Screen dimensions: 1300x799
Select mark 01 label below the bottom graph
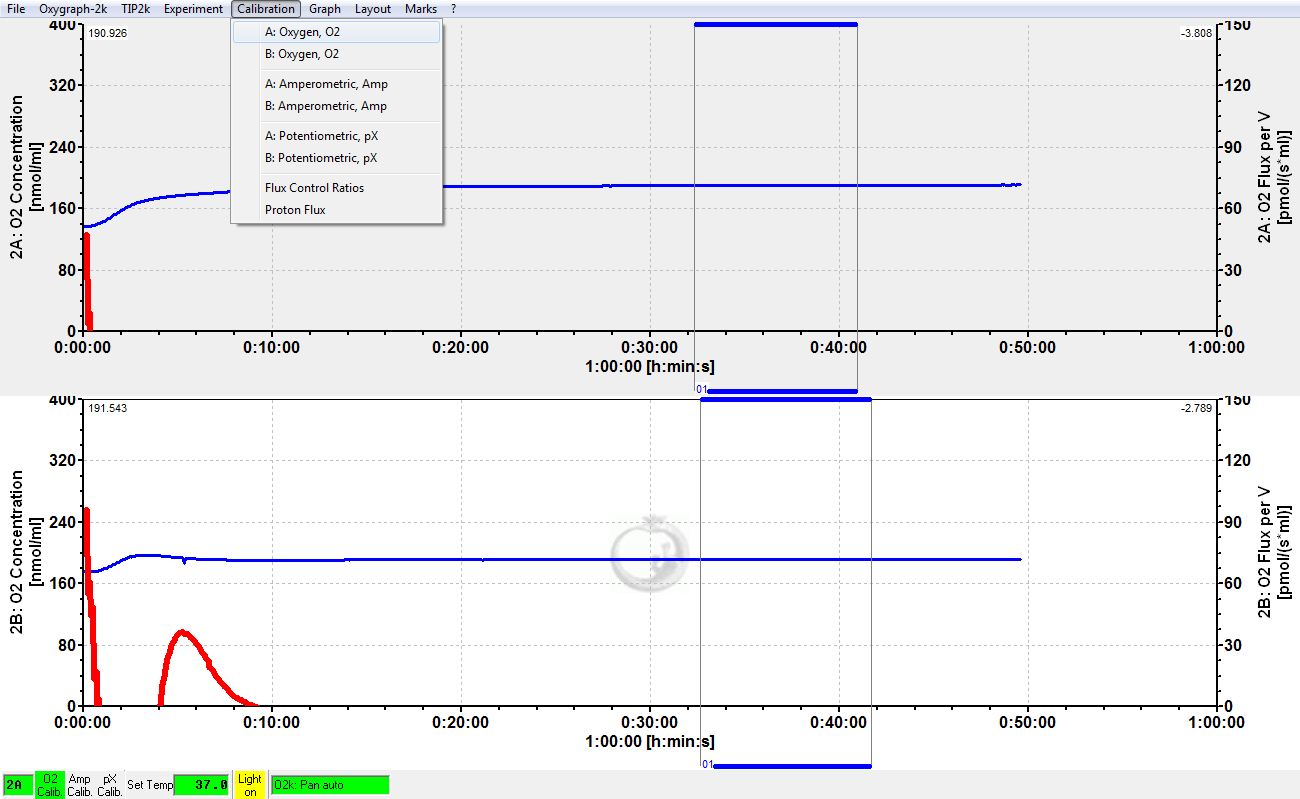click(707, 765)
